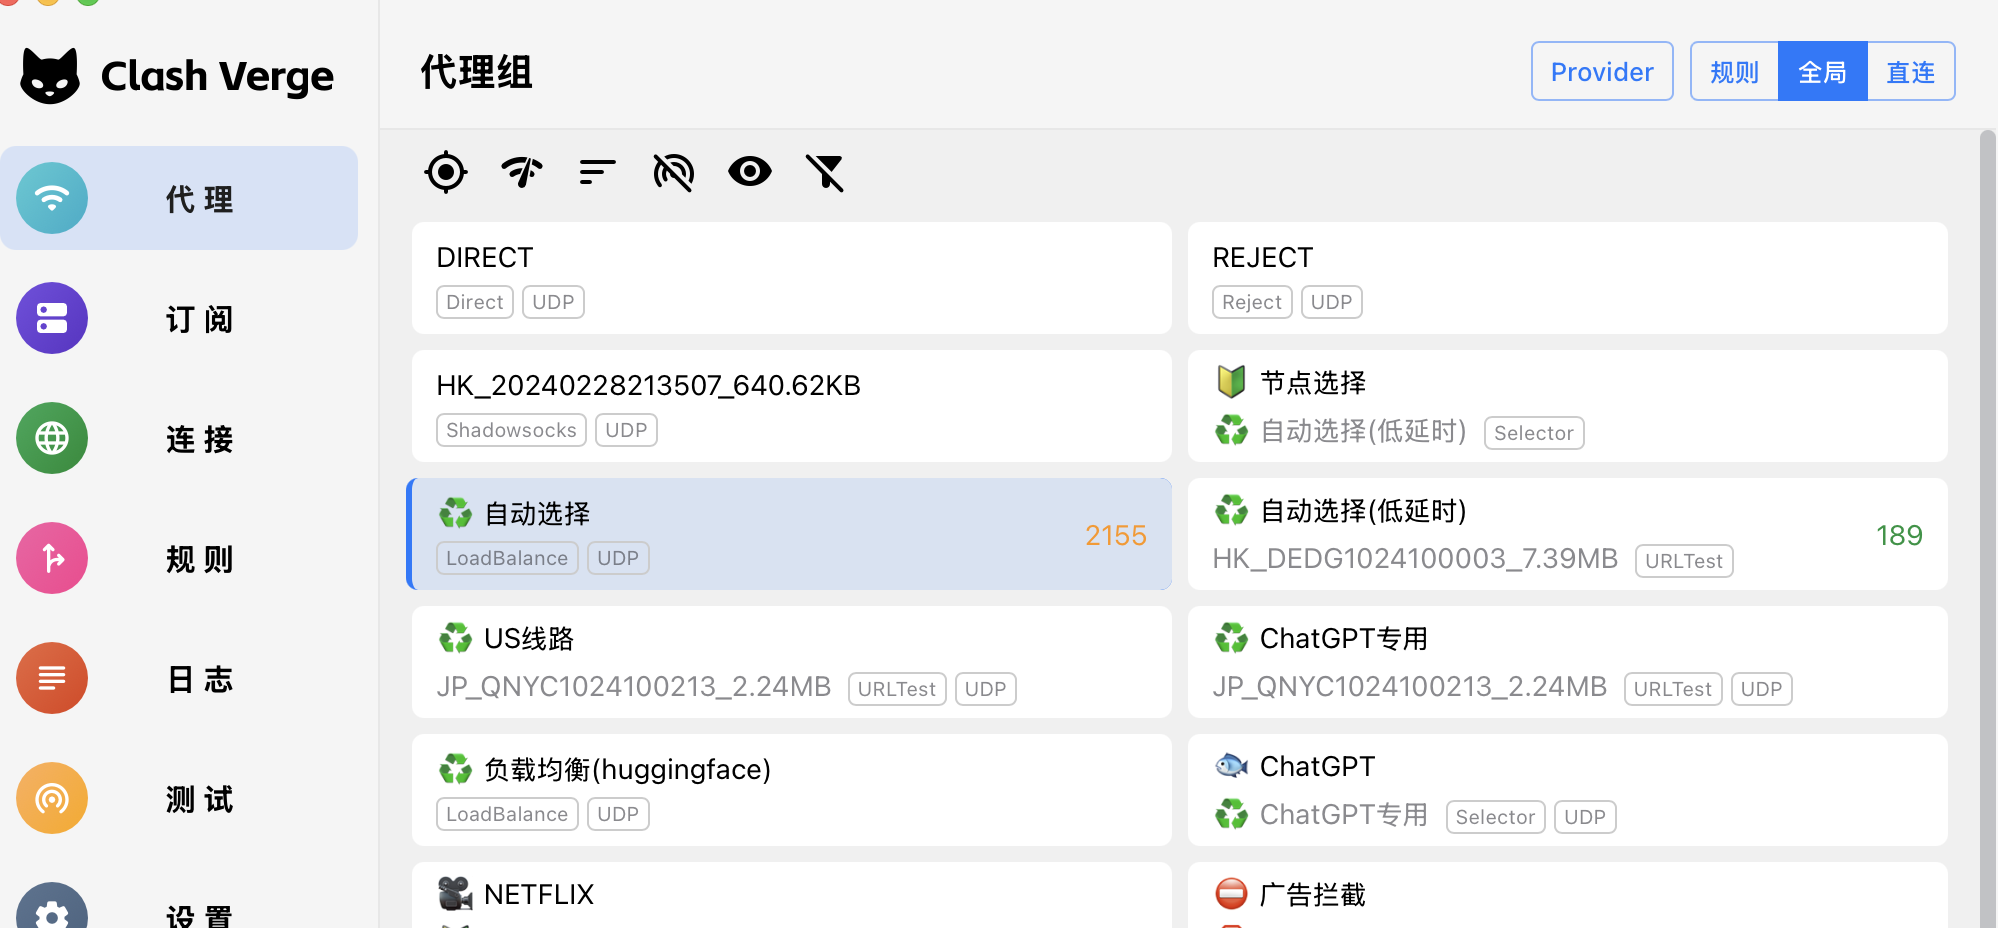Click the sort proxies icon
The image size is (1998, 928).
[x=597, y=172]
